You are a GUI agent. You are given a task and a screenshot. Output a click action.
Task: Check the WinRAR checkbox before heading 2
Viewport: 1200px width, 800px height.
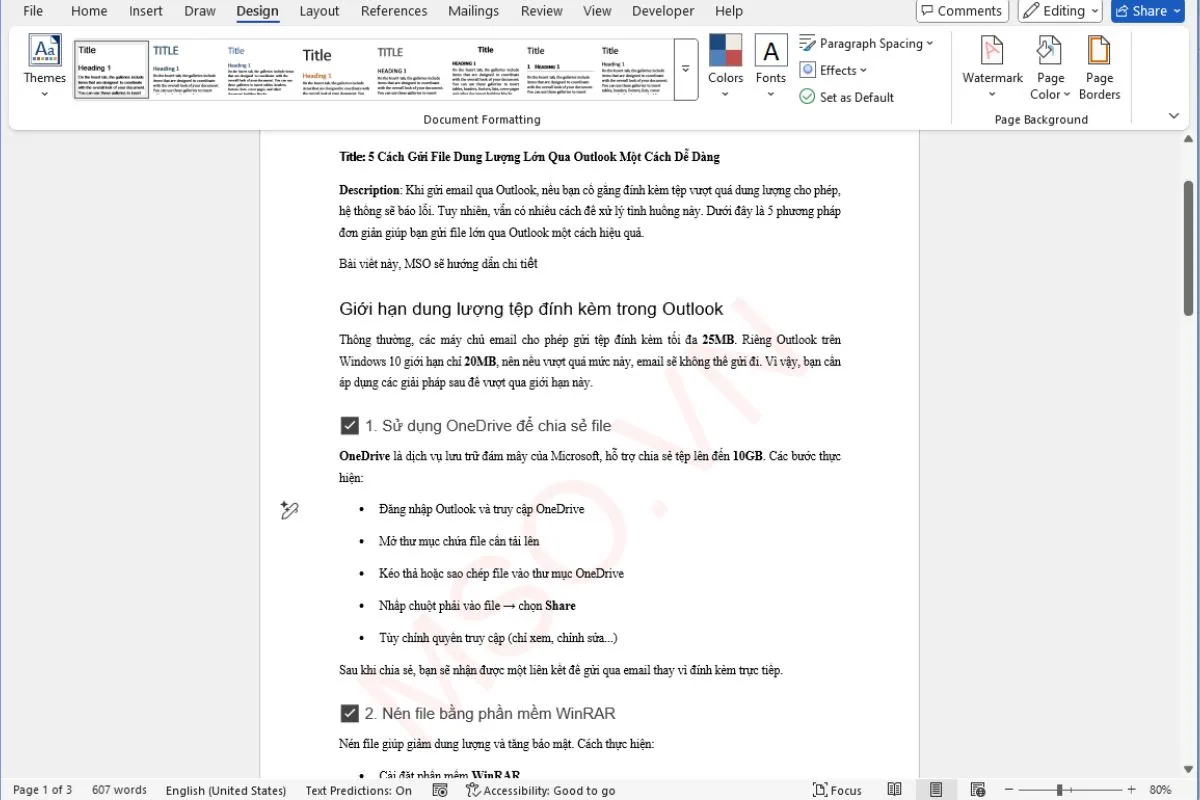point(349,713)
